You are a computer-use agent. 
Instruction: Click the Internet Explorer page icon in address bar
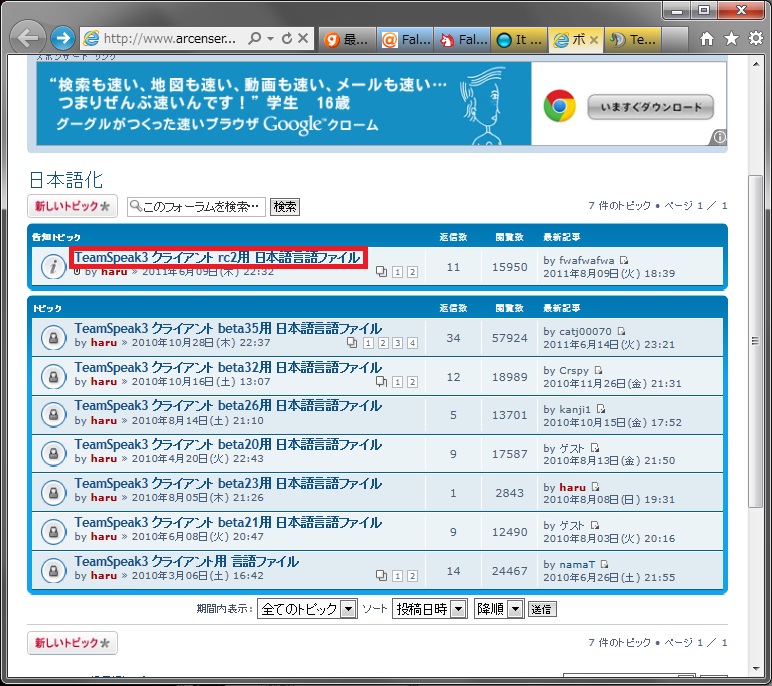(91, 38)
